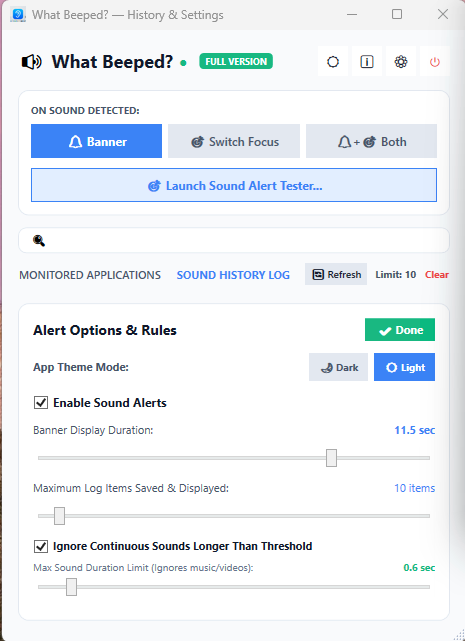Choose the Banner alert mode
This screenshot has height=641, width=465.
(x=97, y=141)
